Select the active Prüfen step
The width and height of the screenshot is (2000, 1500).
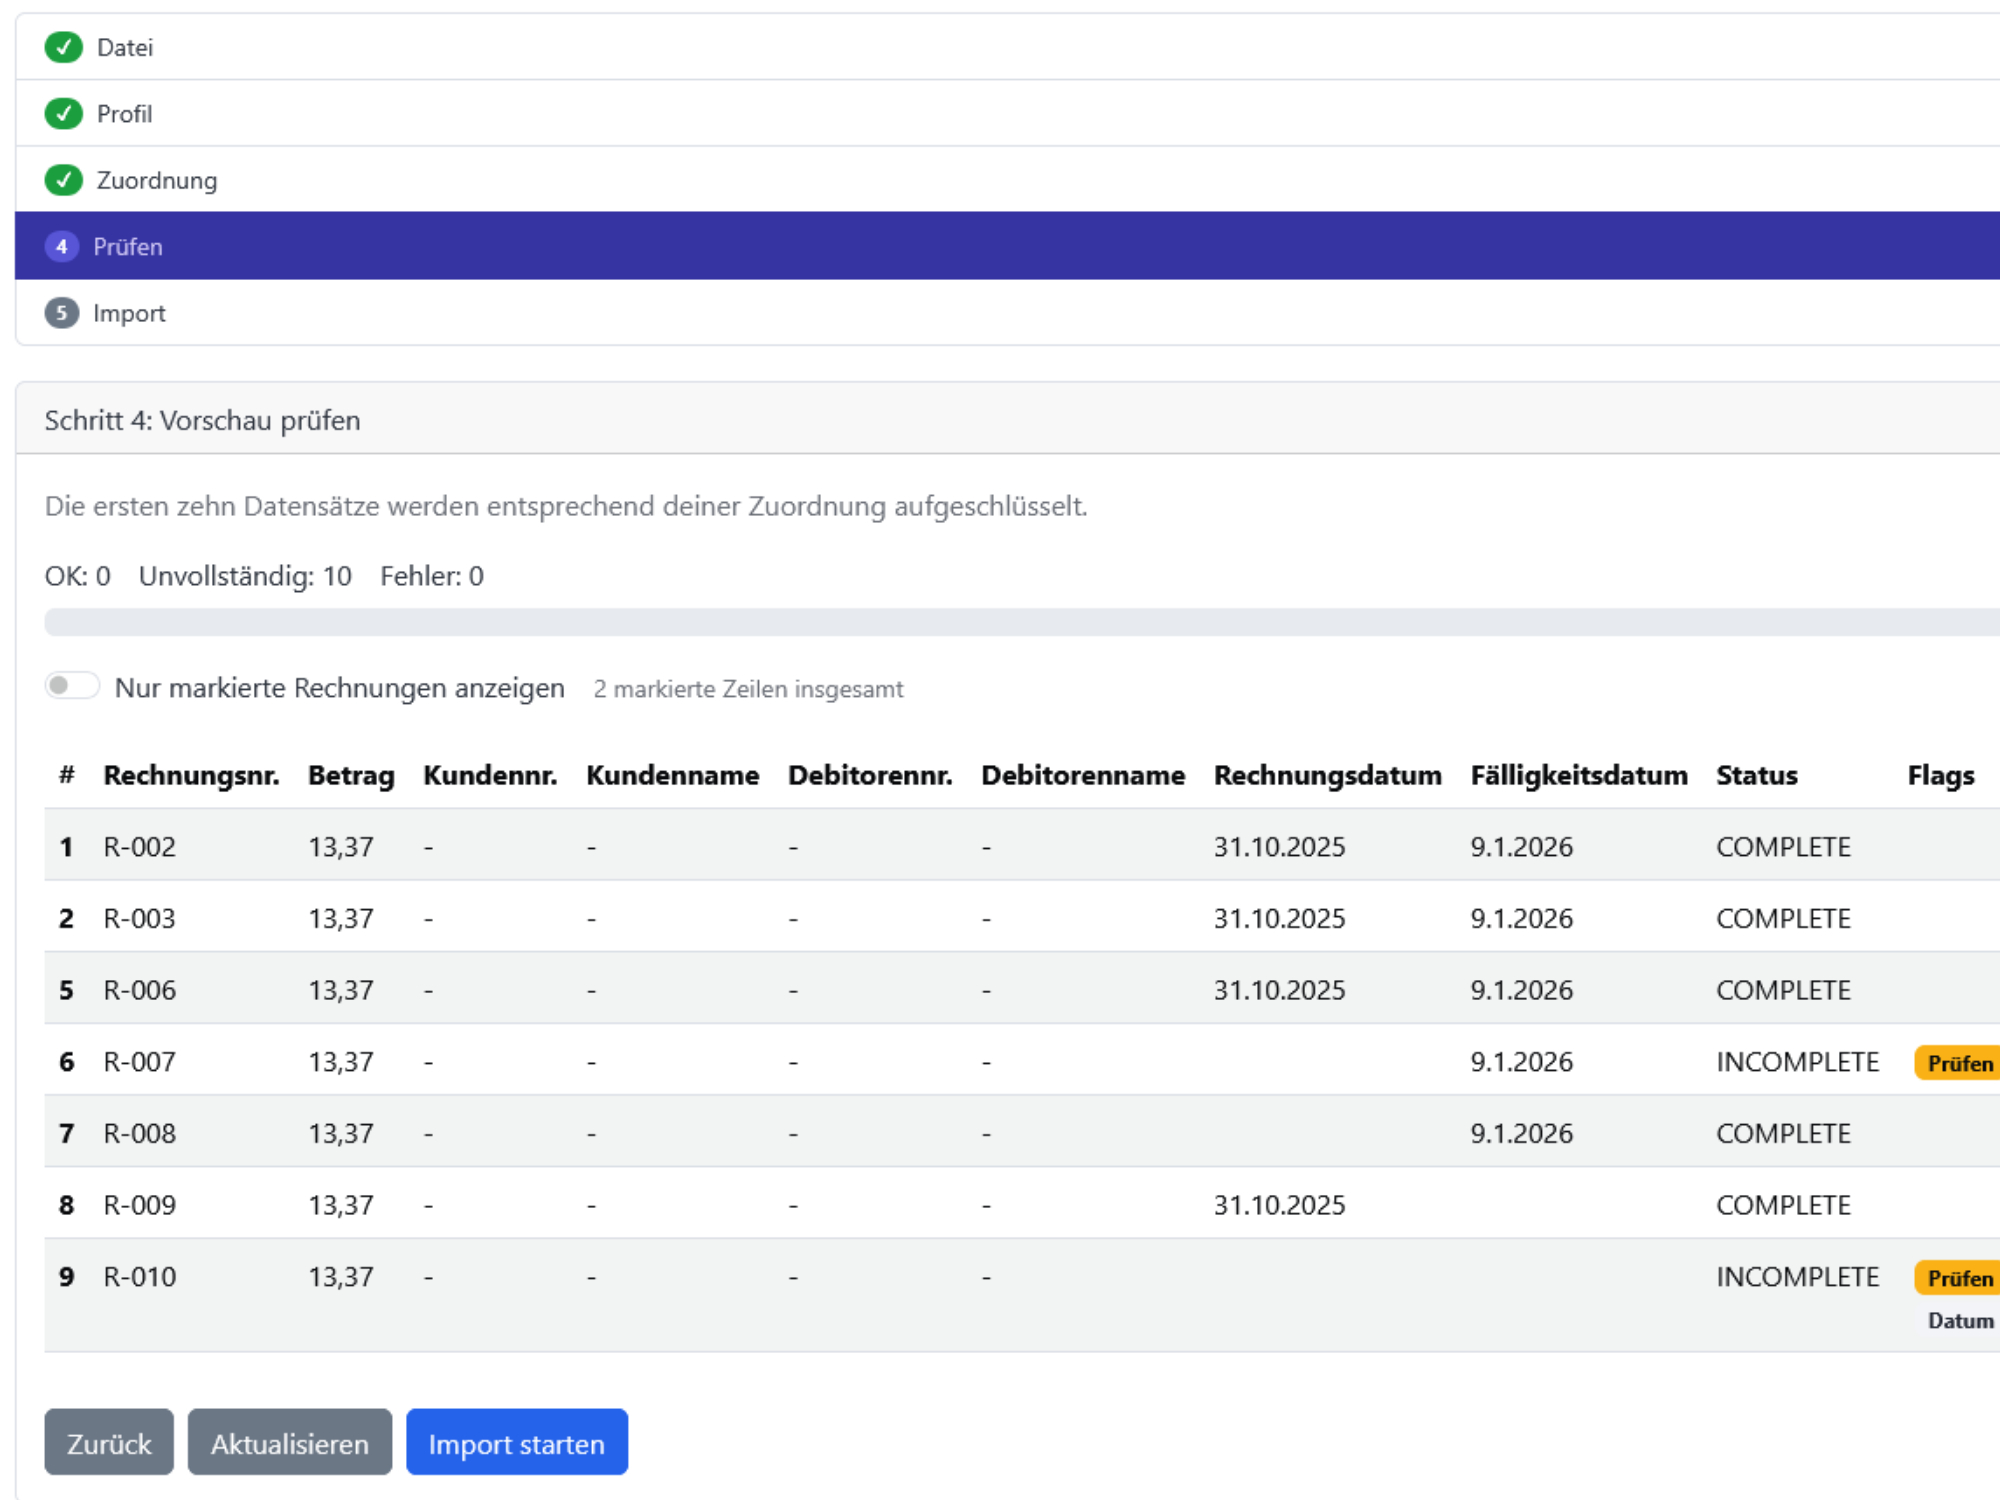click(x=1007, y=246)
